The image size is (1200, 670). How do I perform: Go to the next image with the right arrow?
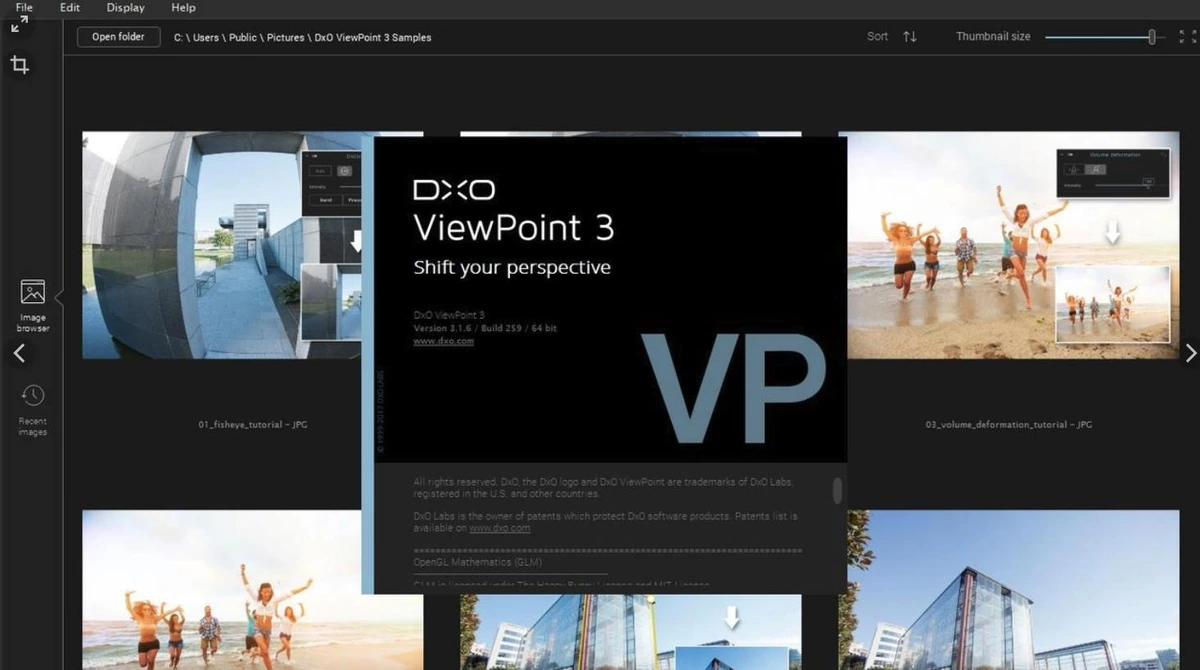(x=1190, y=353)
